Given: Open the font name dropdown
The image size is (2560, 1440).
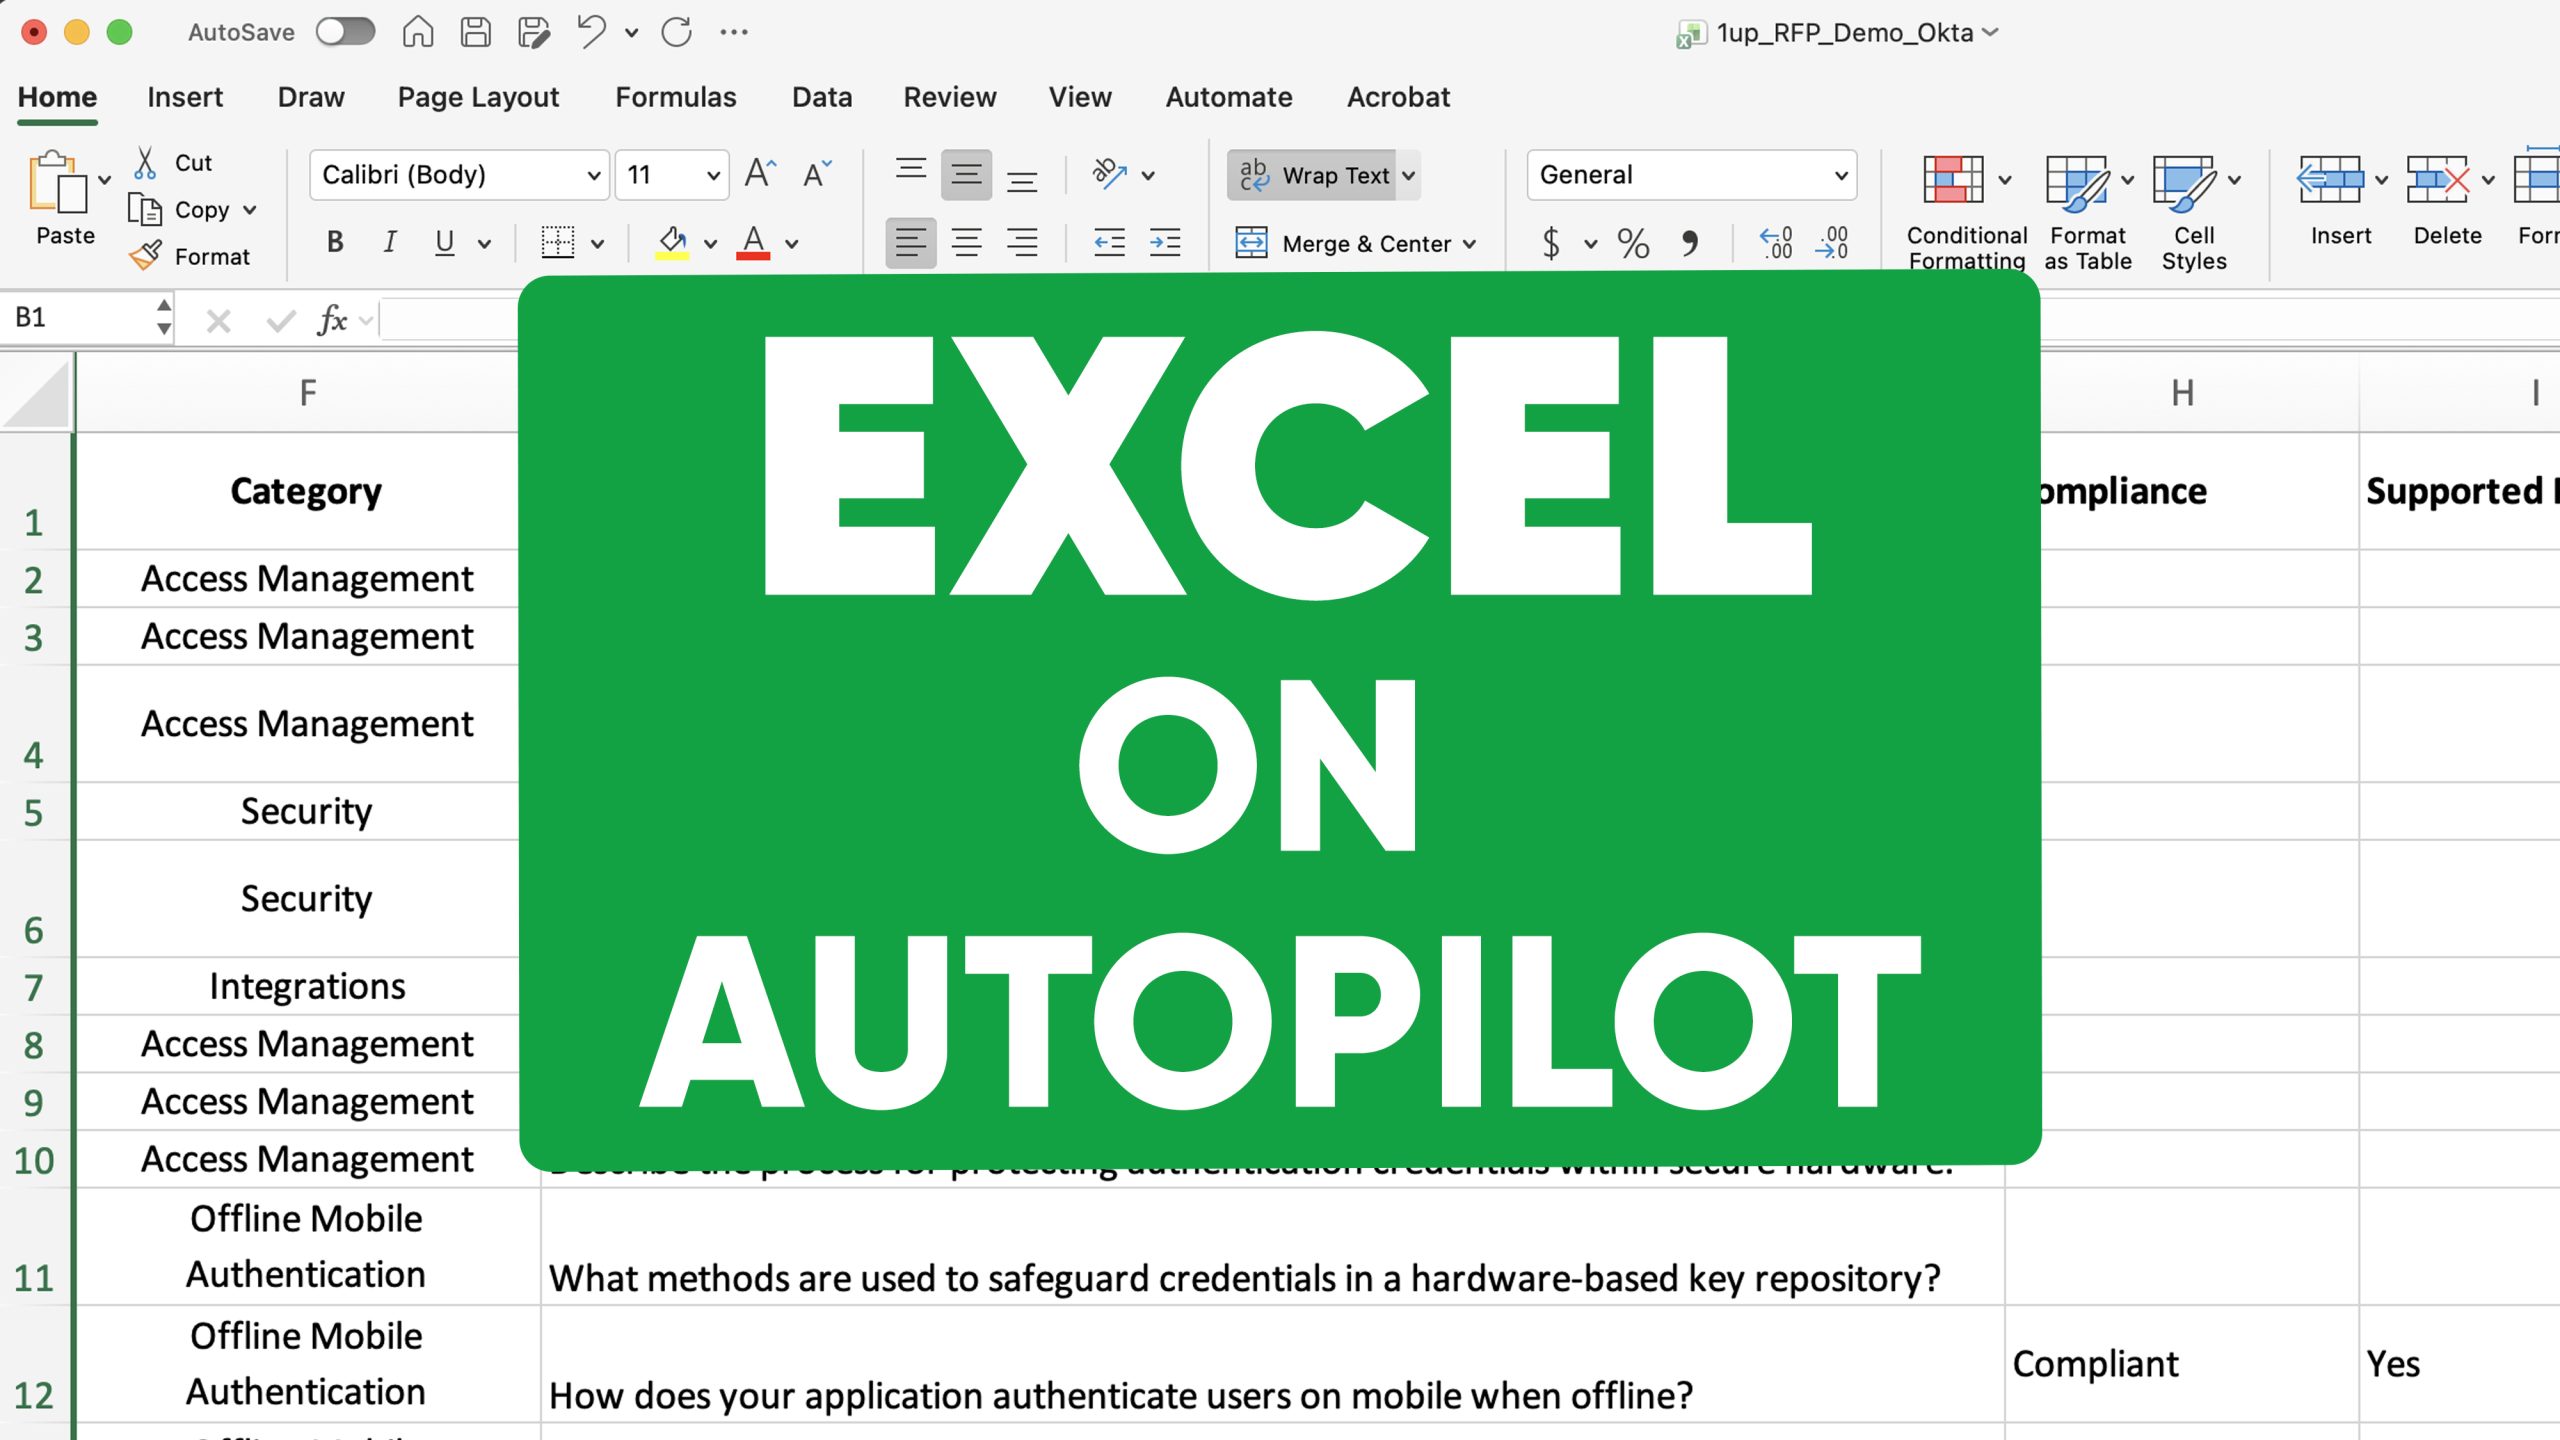Looking at the screenshot, I should pos(594,174).
